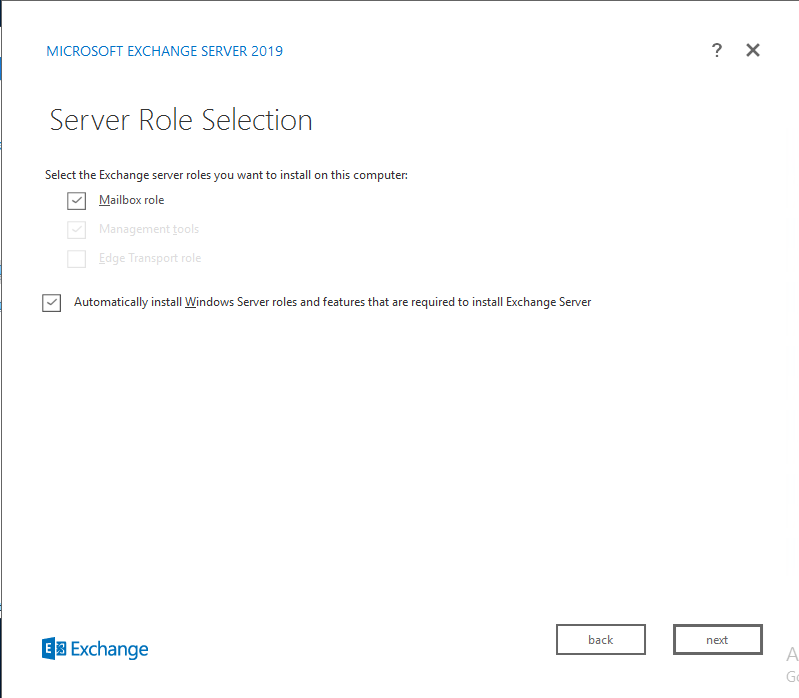Click the Edge Transport role checkbox
799x698 pixels.
(x=76, y=259)
